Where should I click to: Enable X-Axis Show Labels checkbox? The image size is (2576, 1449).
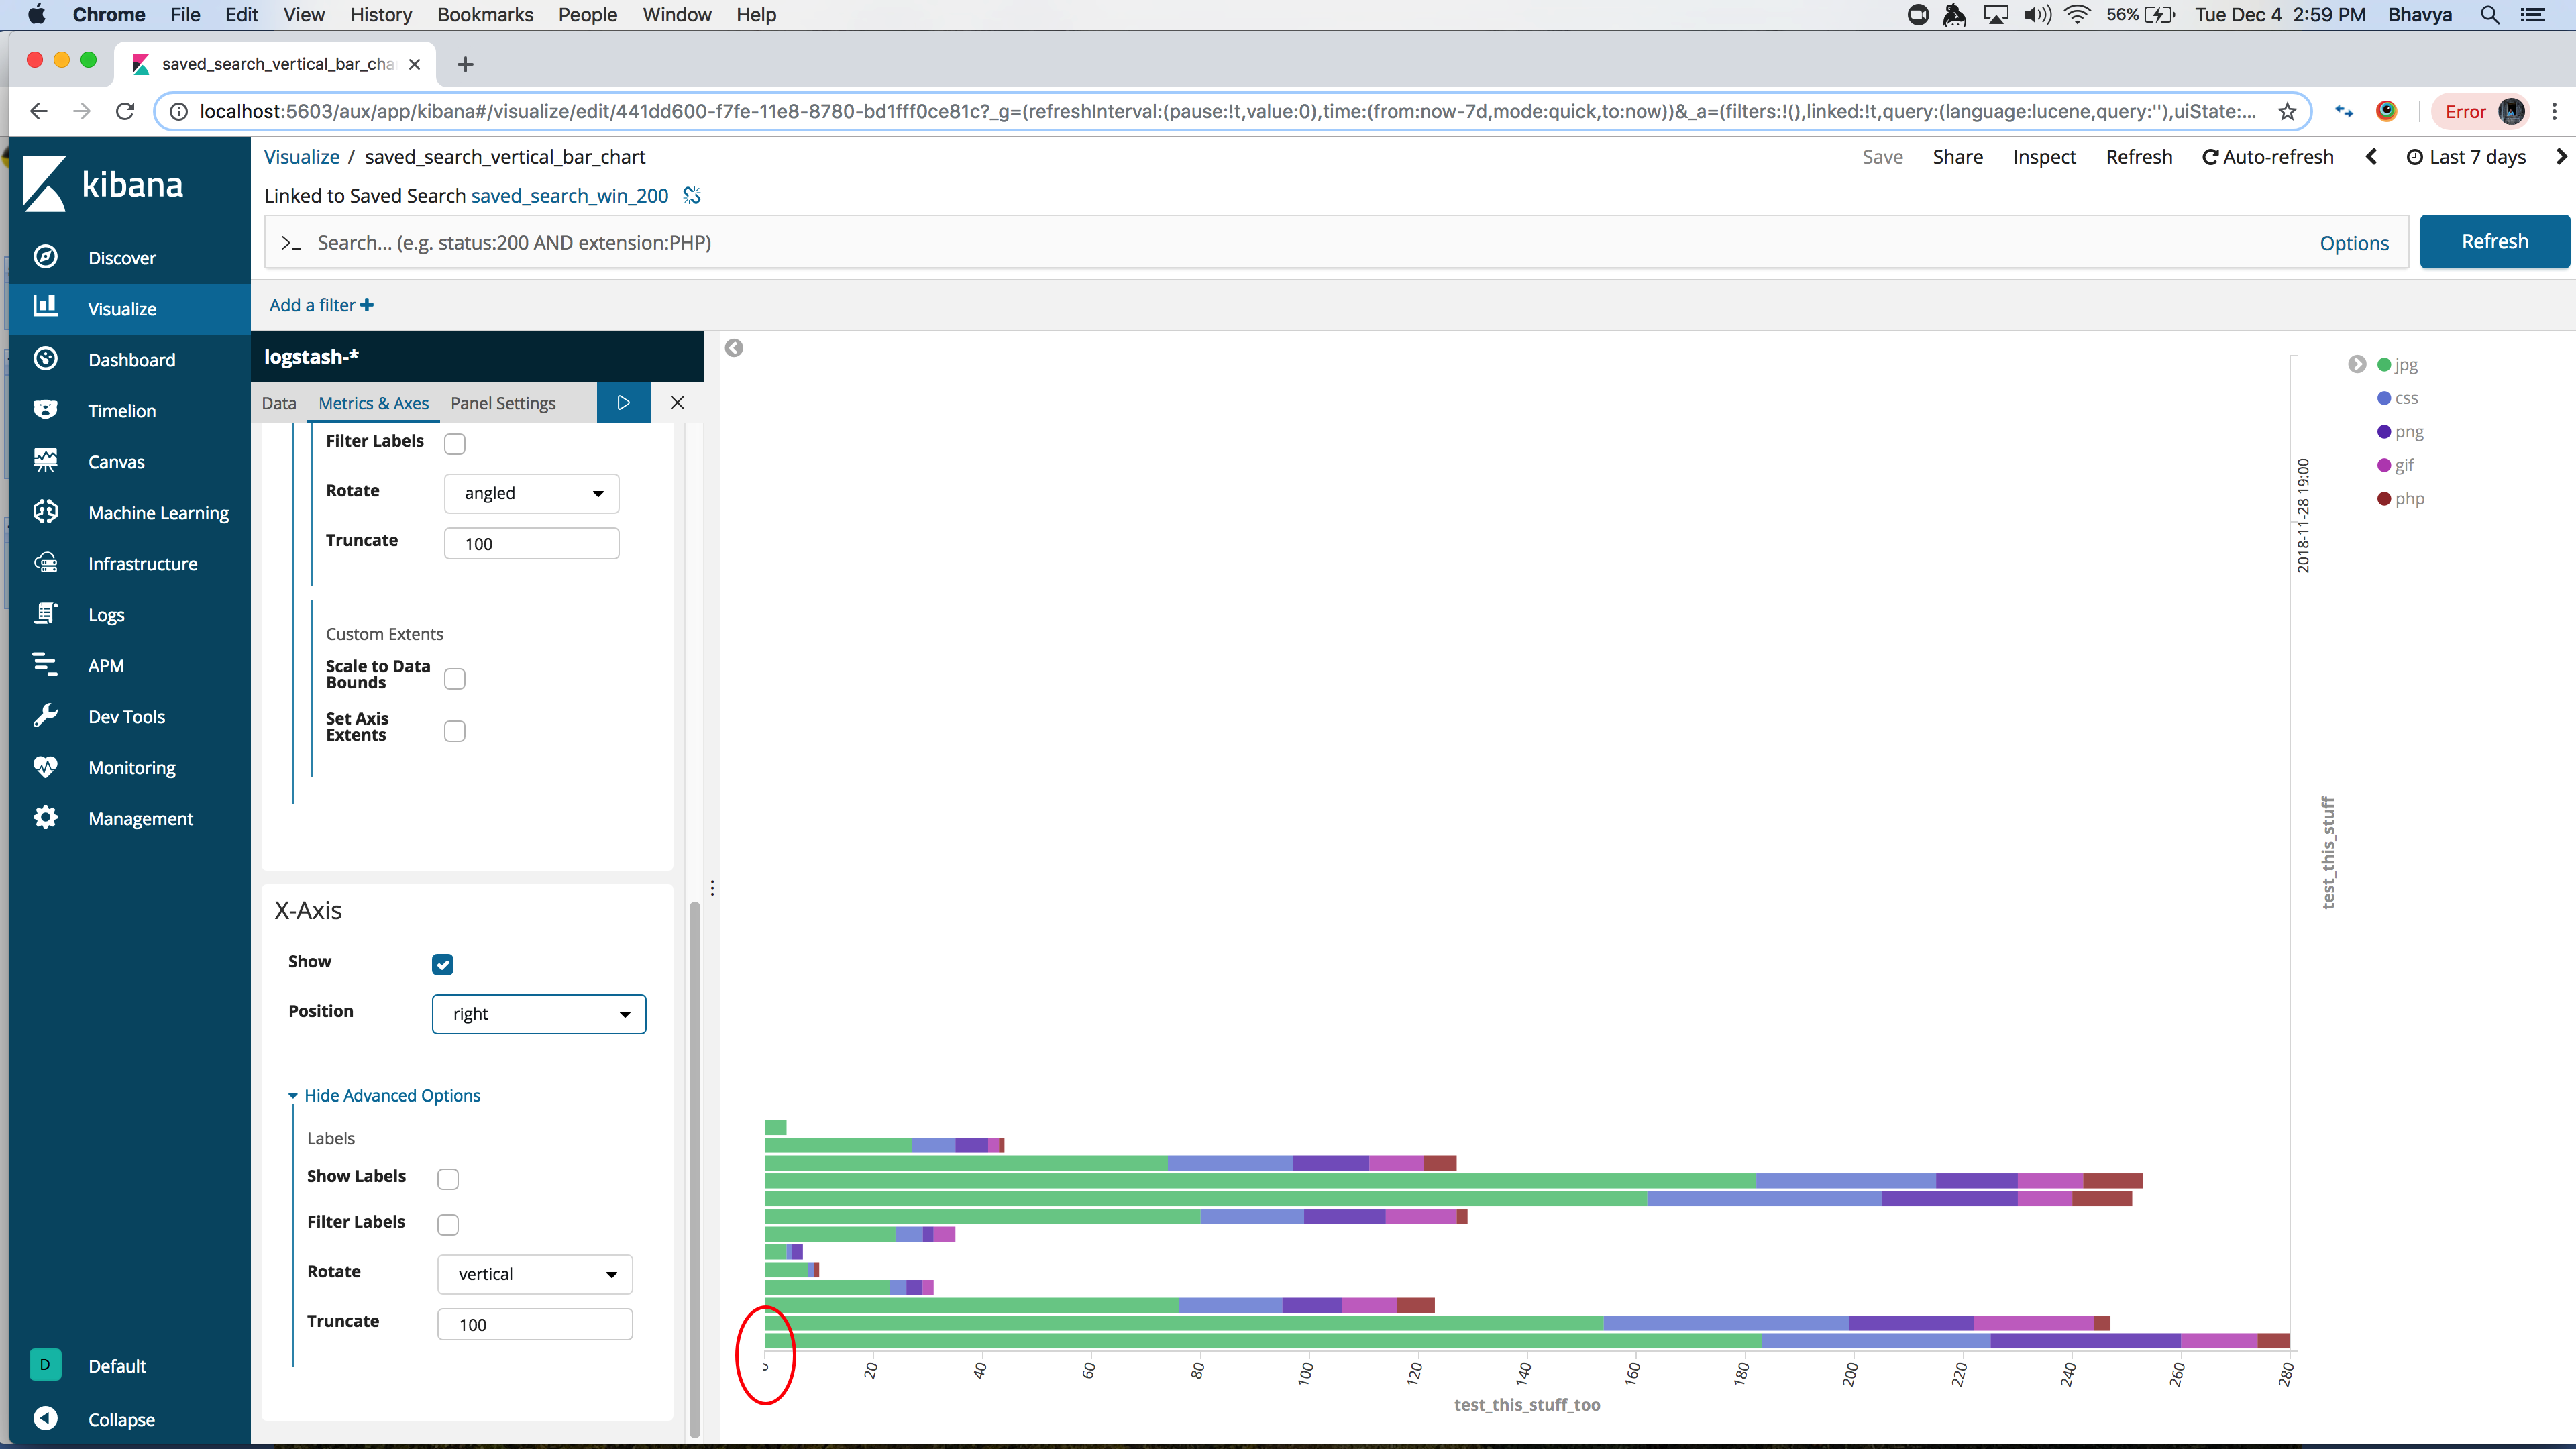pos(448,1179)
